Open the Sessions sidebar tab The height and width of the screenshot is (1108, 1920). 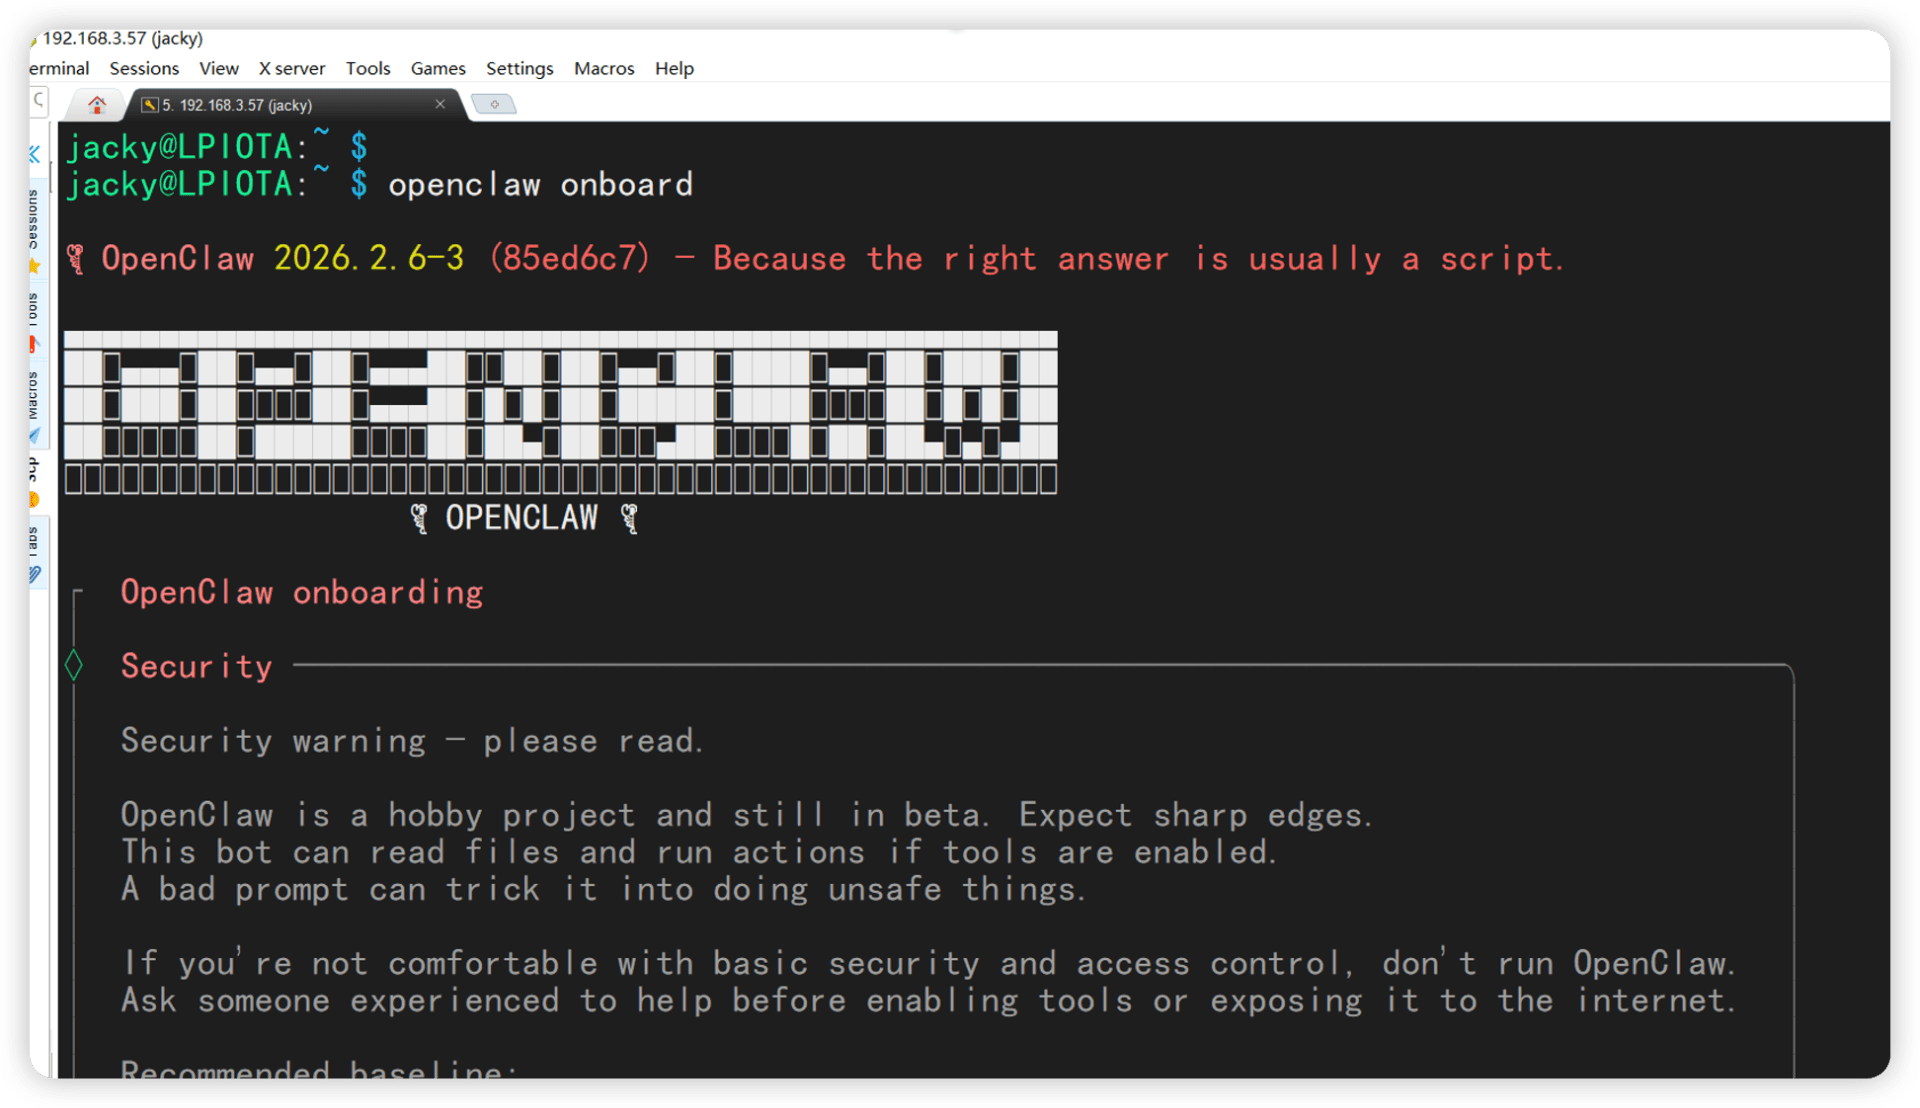(x=33, y=218)
